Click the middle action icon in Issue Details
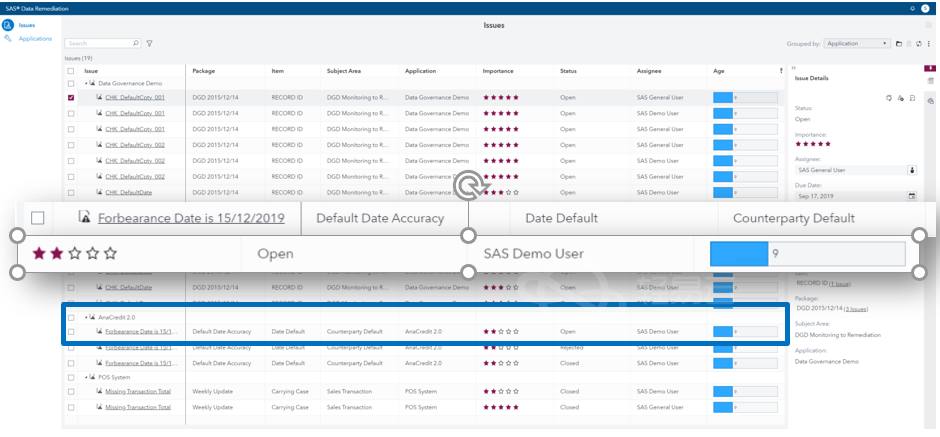940x437 pixels. pos(900,98)
